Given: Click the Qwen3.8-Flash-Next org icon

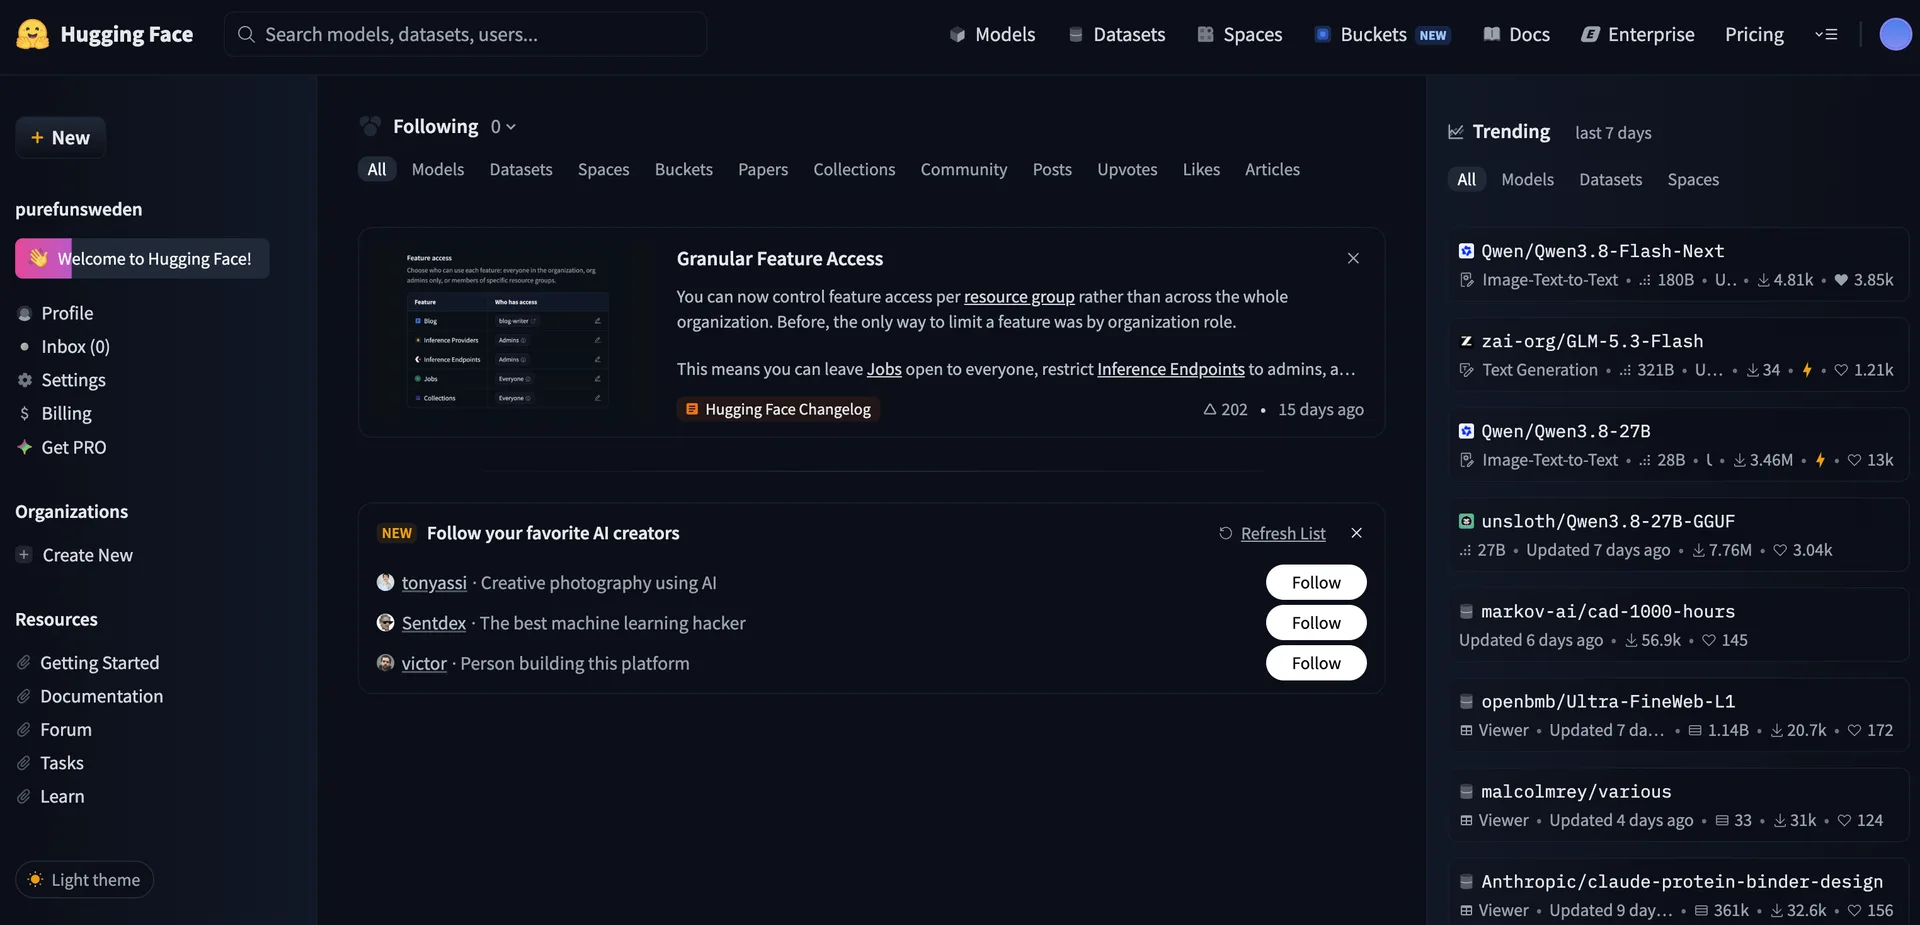Looking at the screenshot, I should coord(1466,251).
